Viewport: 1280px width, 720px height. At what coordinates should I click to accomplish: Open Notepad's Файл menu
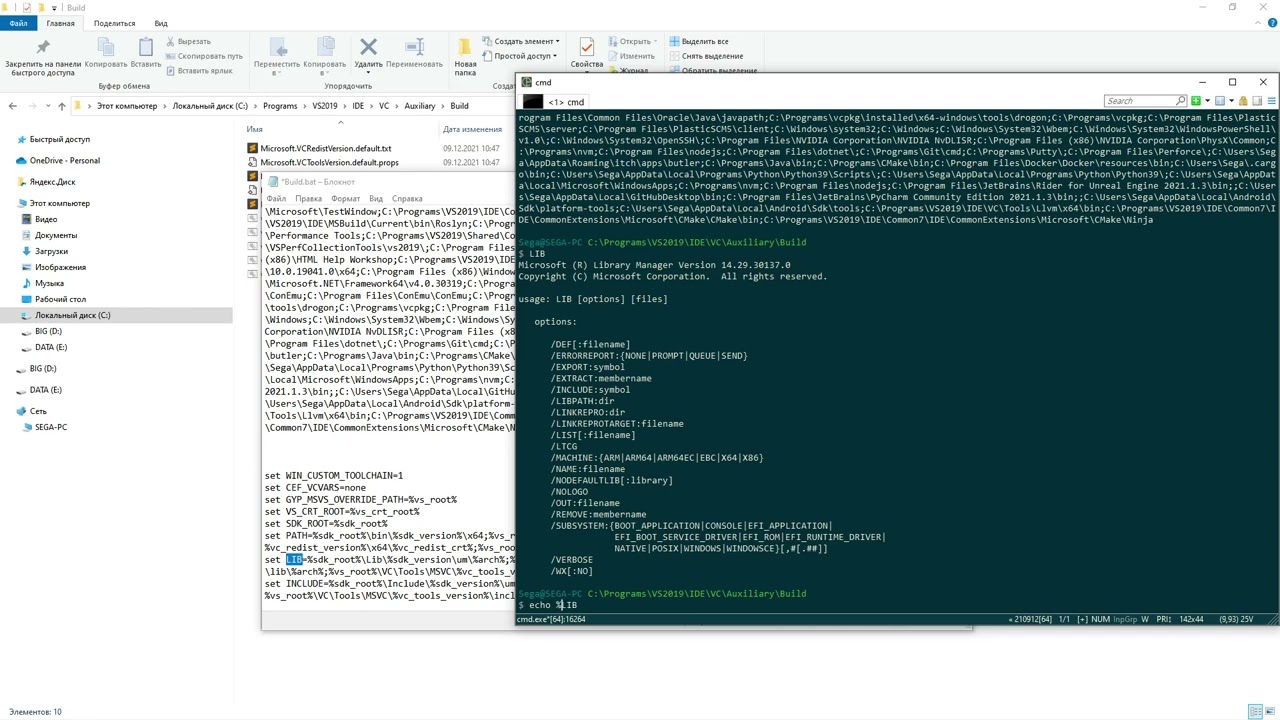pos(275,198)
